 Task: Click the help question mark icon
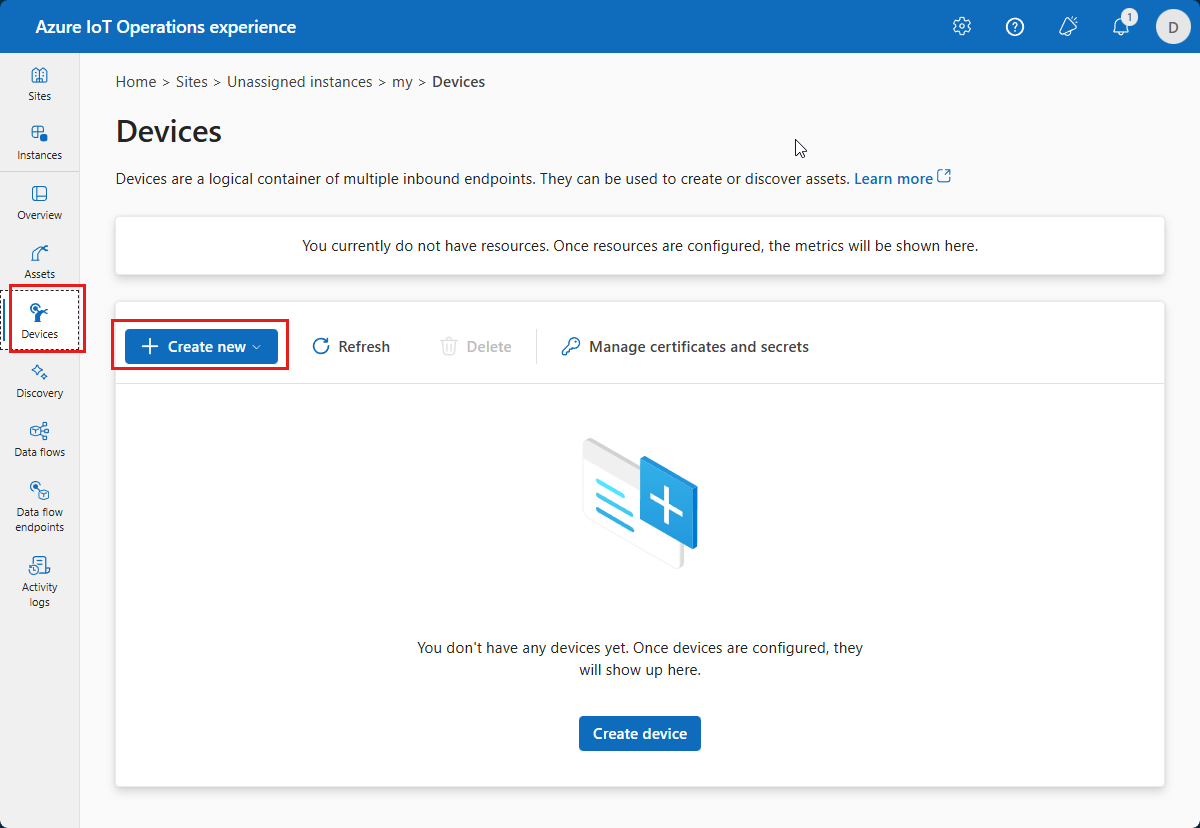click(x=1015, y=27)
